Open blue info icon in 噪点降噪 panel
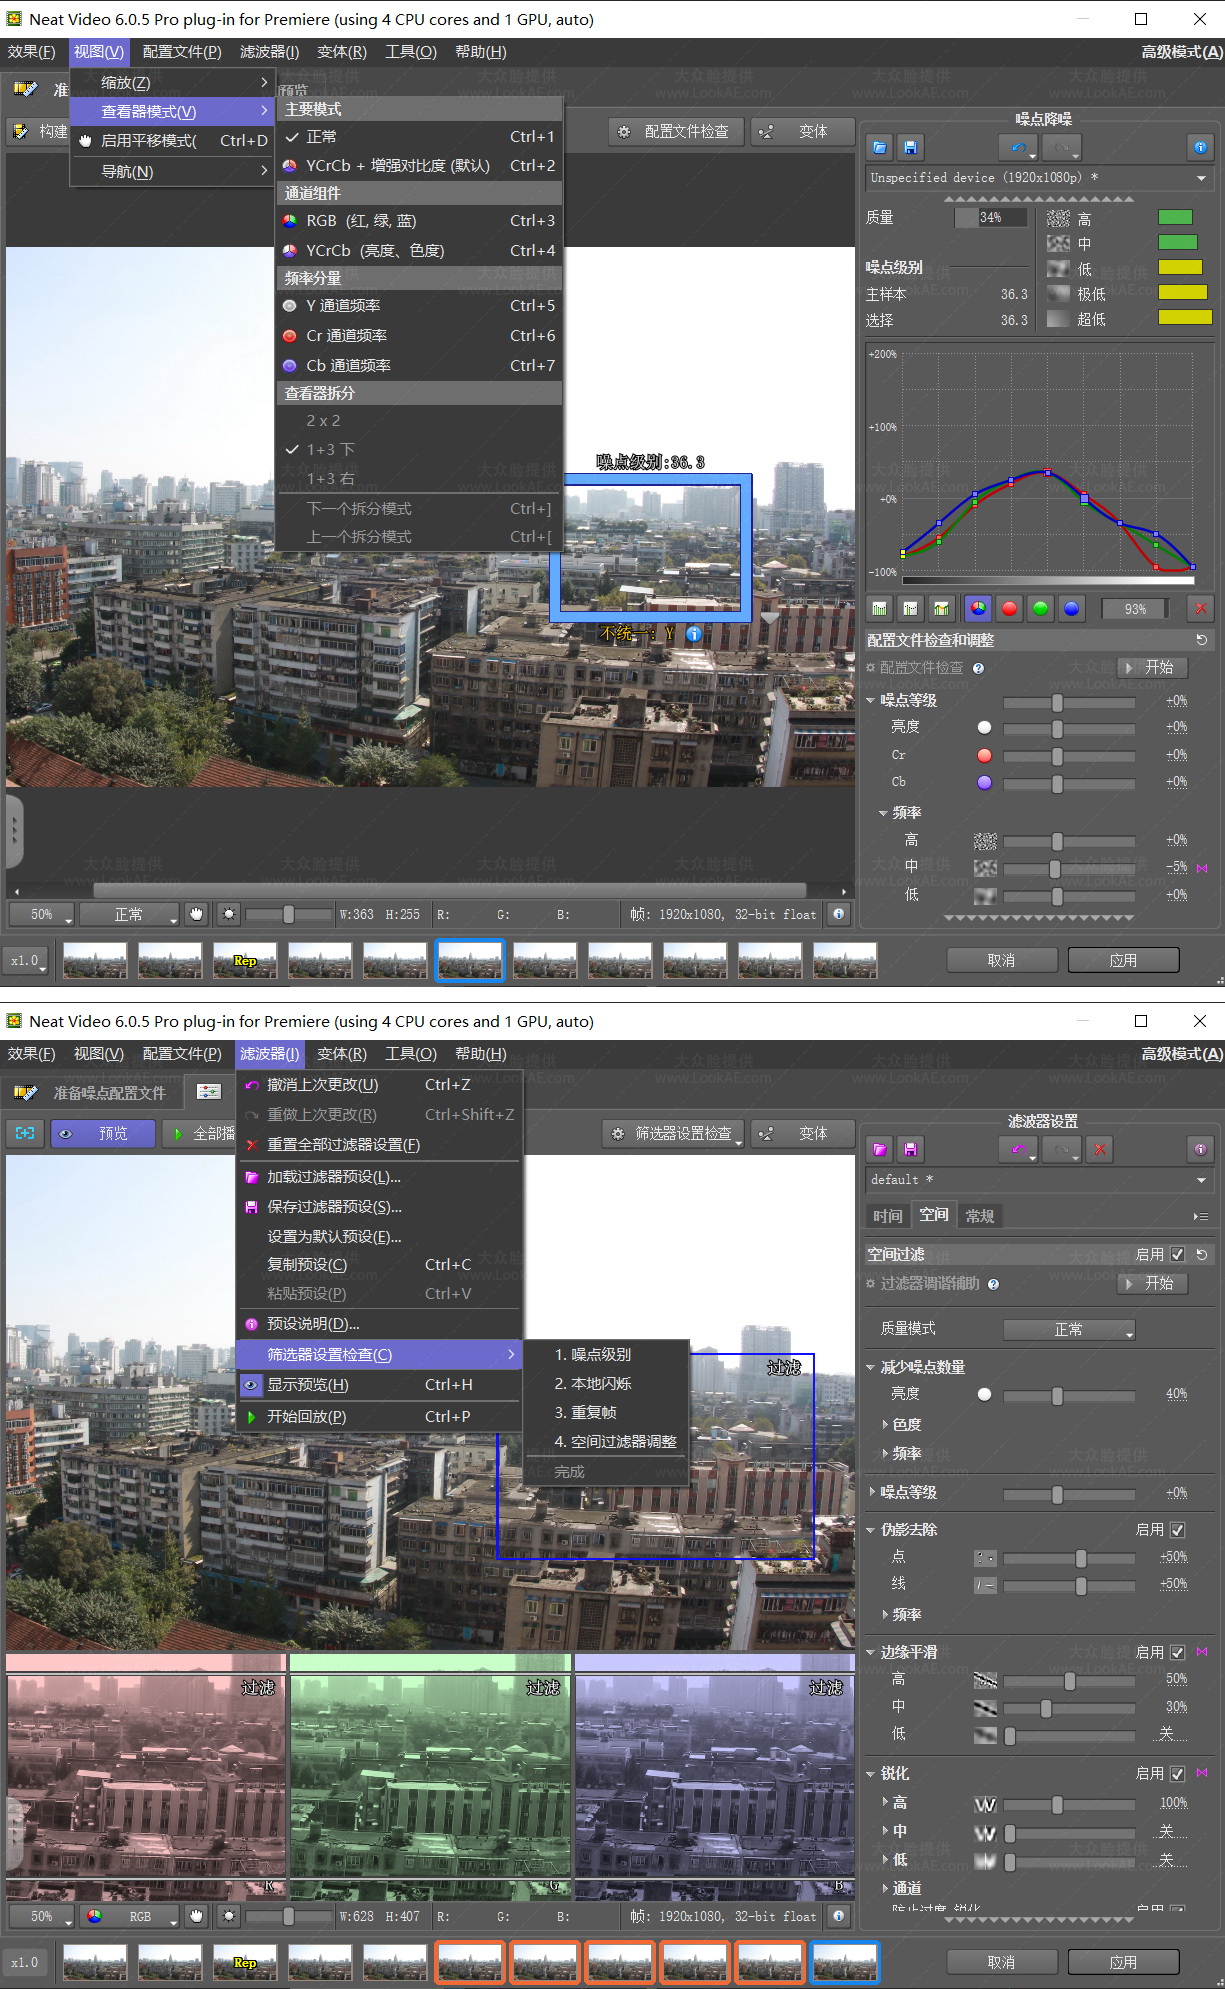This screenshot has width=1225, height=1989. [1200, 148]
